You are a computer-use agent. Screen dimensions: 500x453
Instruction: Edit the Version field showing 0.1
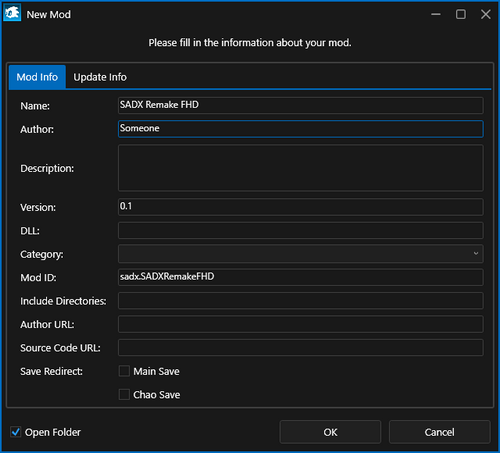click(301, 207)
